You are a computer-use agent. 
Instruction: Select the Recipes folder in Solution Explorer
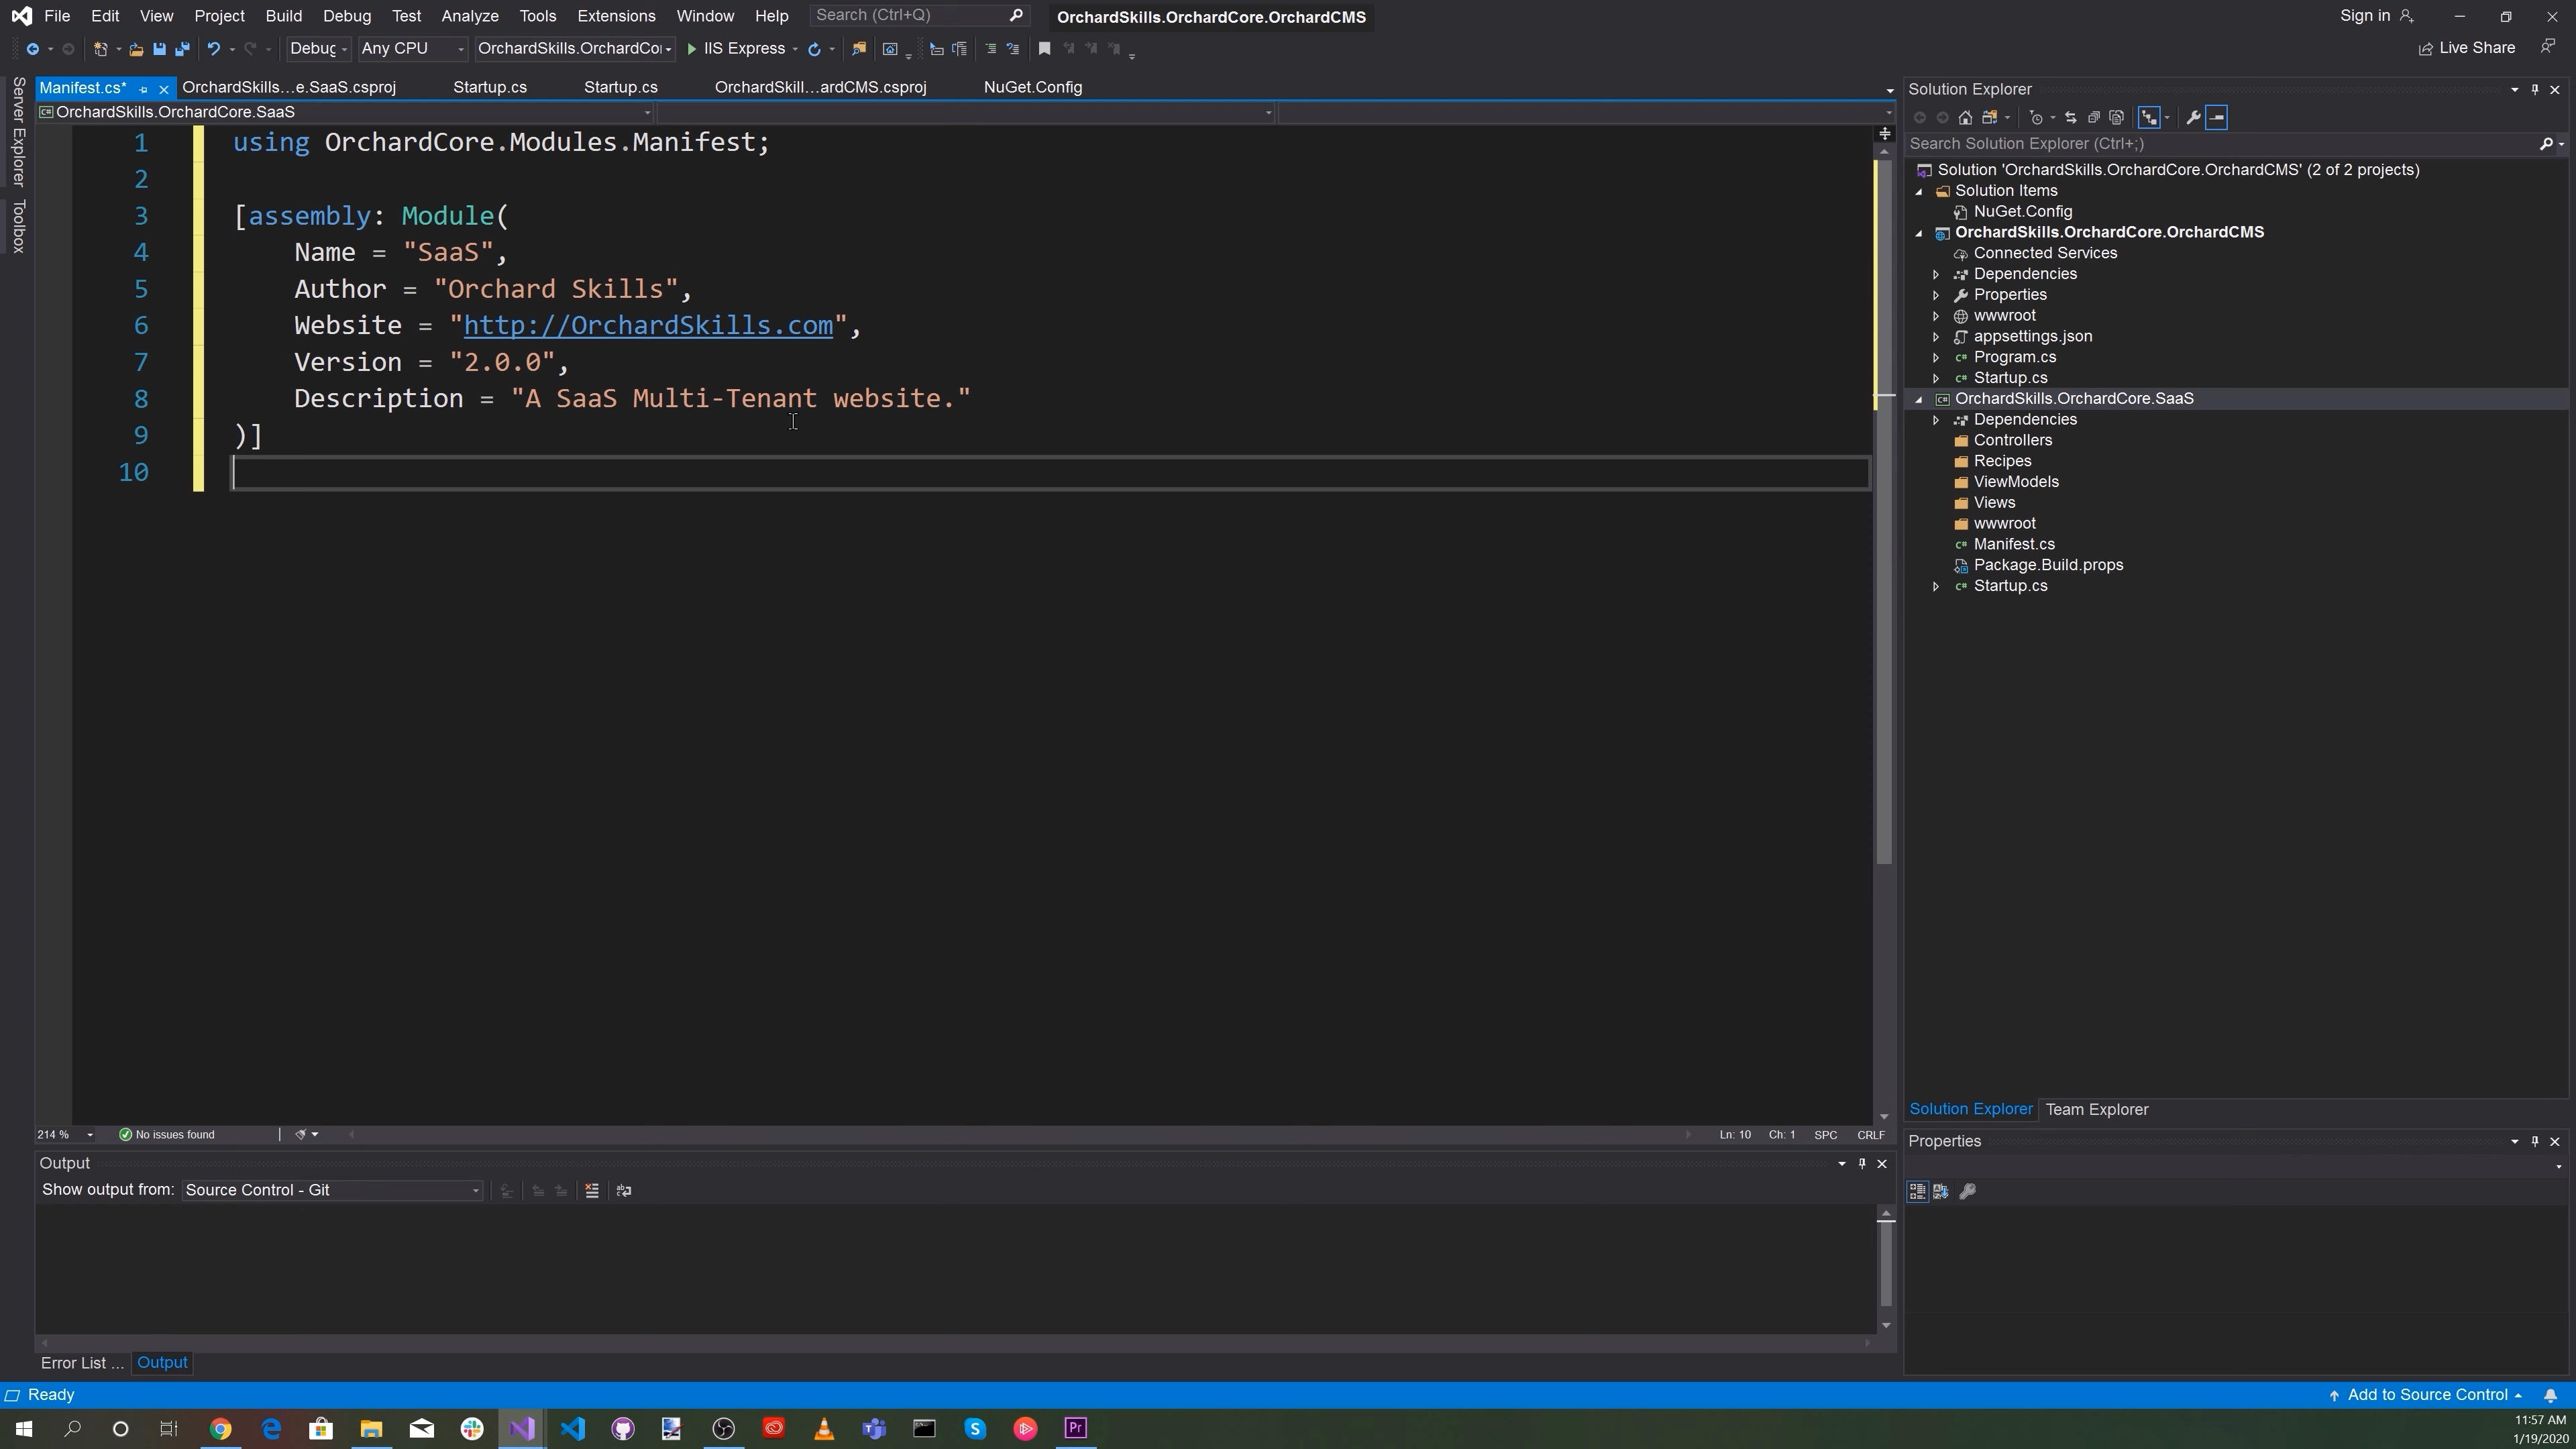pos(2002,462)
